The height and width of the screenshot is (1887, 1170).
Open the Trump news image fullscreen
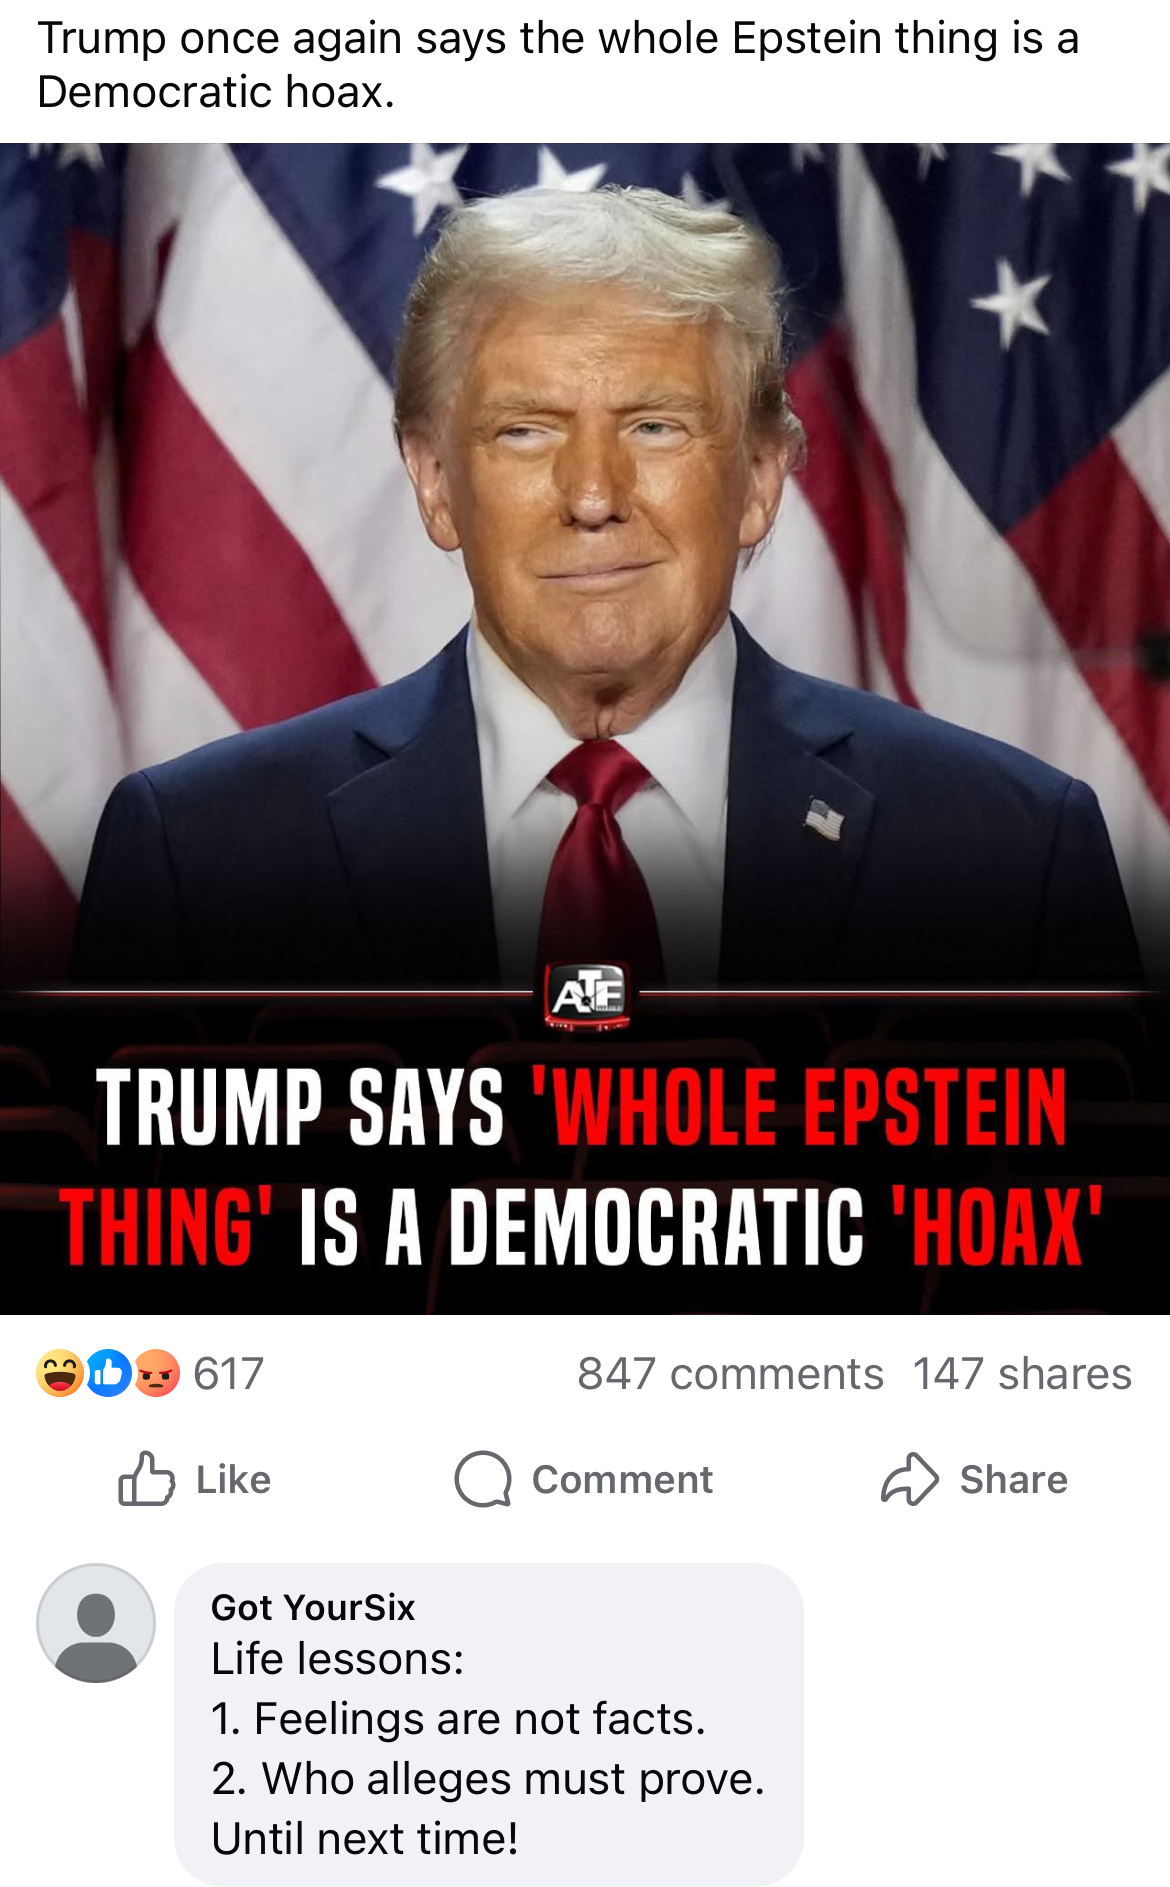coord(585,728)
